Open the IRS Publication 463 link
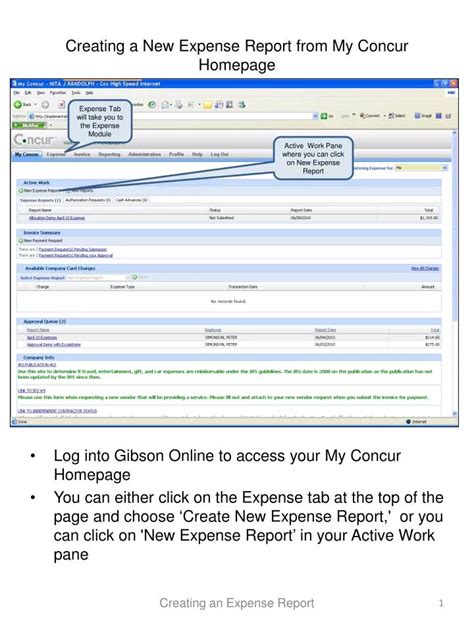This screenshot has width=474, height=632. click(37, 365)
